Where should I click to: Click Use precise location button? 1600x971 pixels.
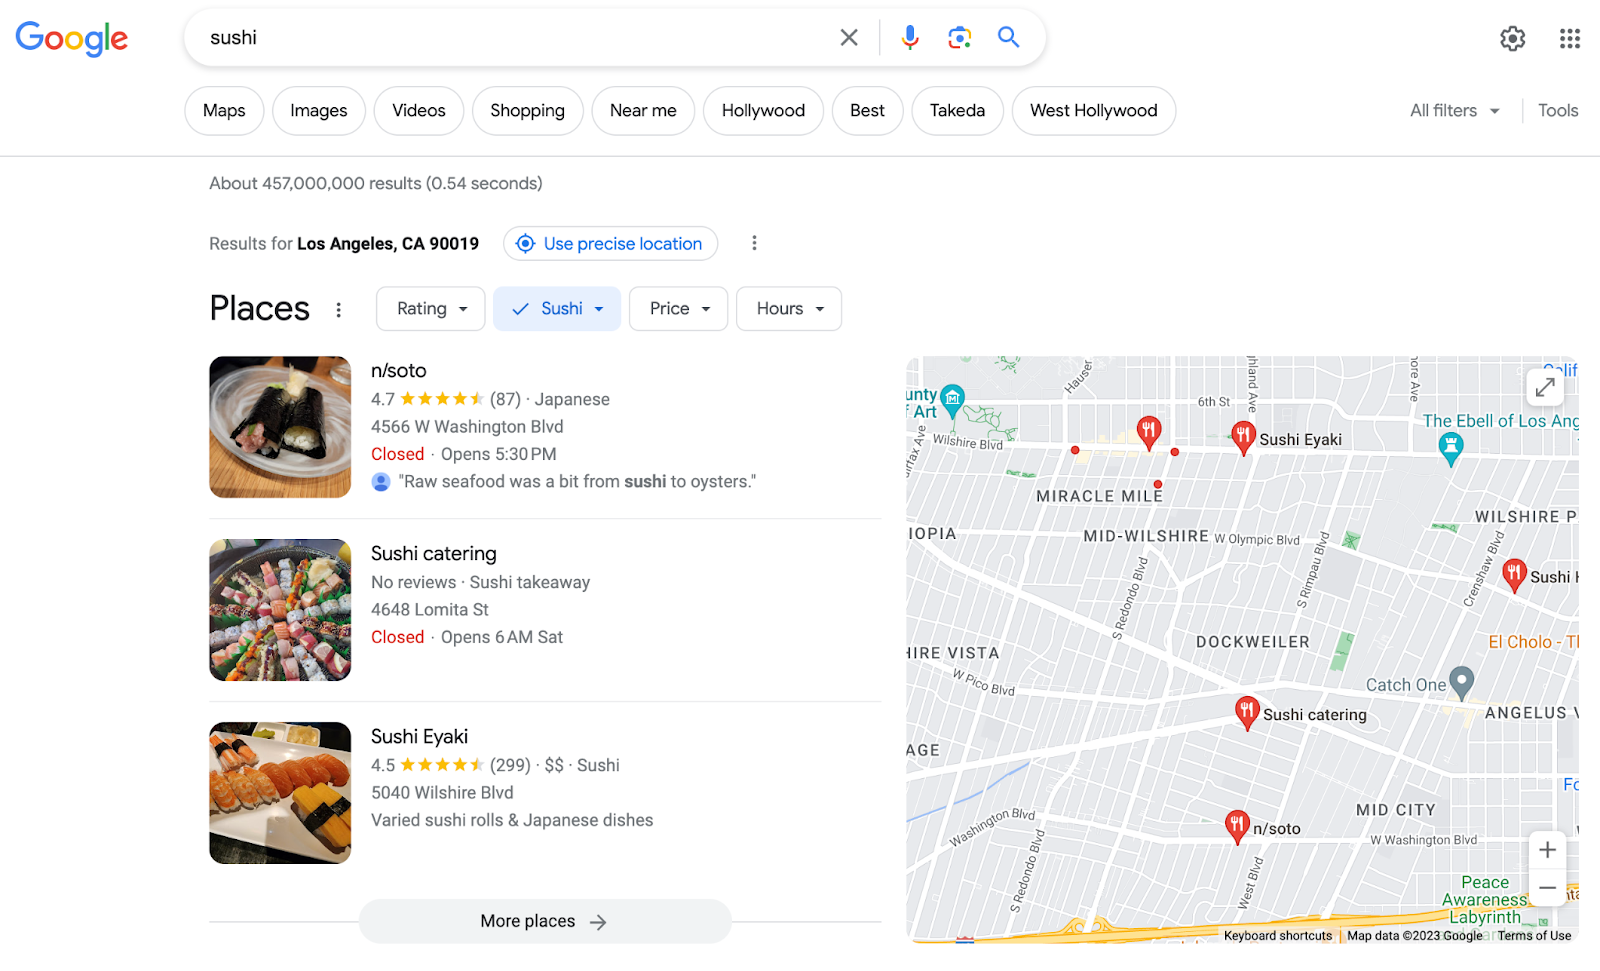point(610,243)
